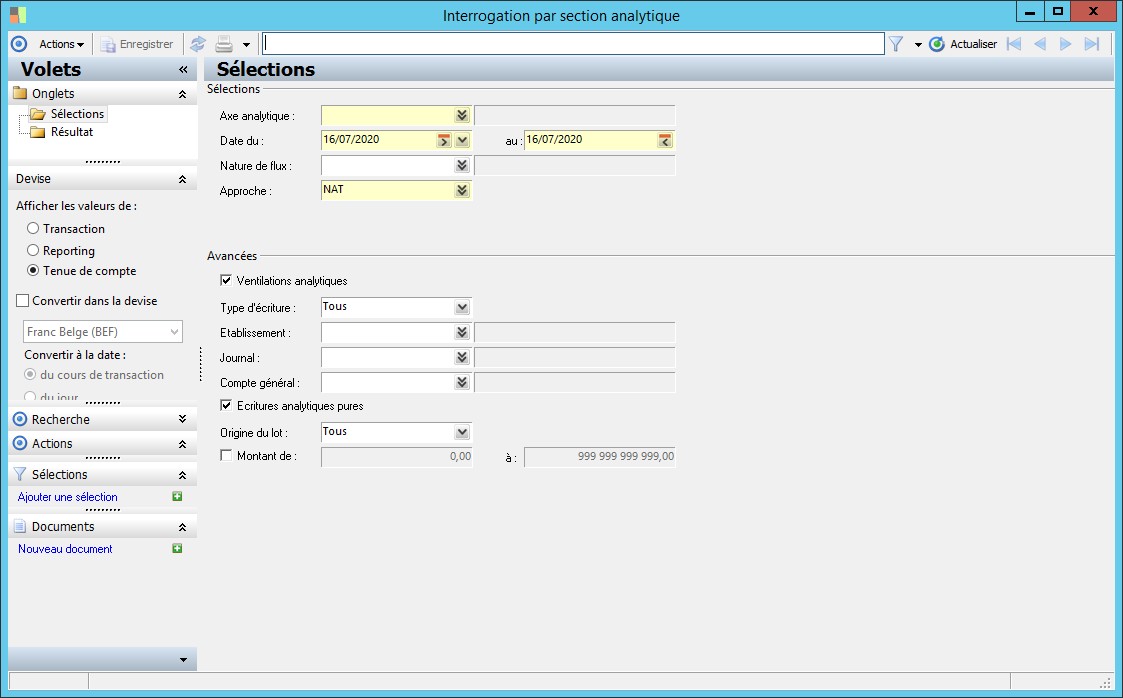Select Résultat in the Onglets tree
Viewport: 1123px width, 698px height.
pos(71,132)
